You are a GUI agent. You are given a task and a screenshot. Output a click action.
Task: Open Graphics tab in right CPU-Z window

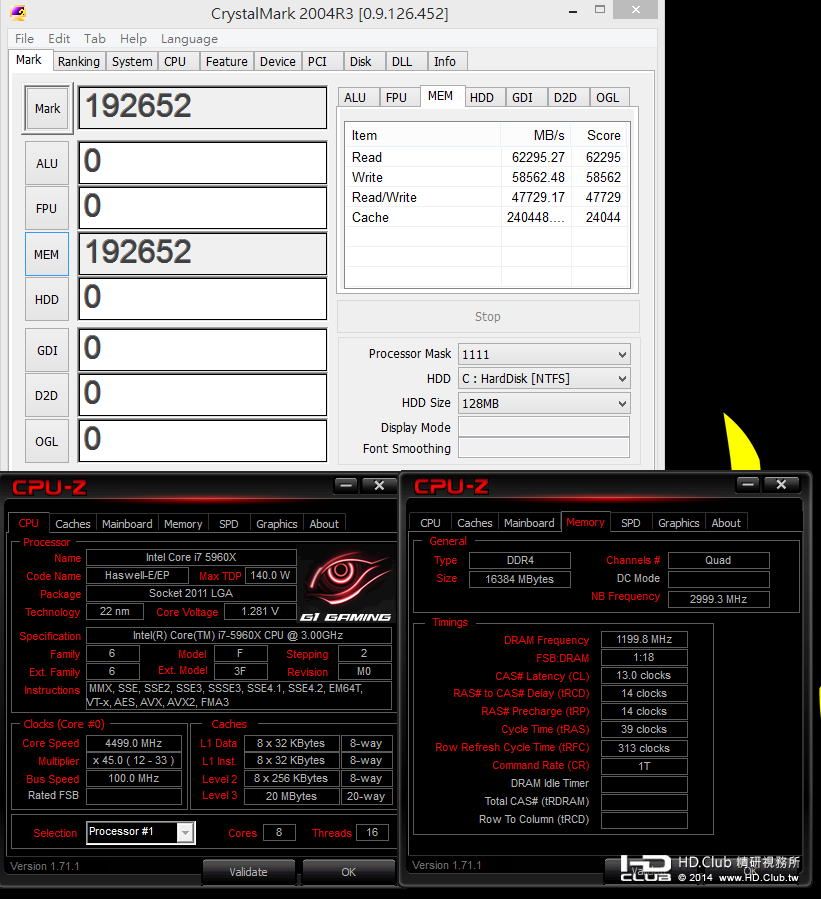pos(679,522)
